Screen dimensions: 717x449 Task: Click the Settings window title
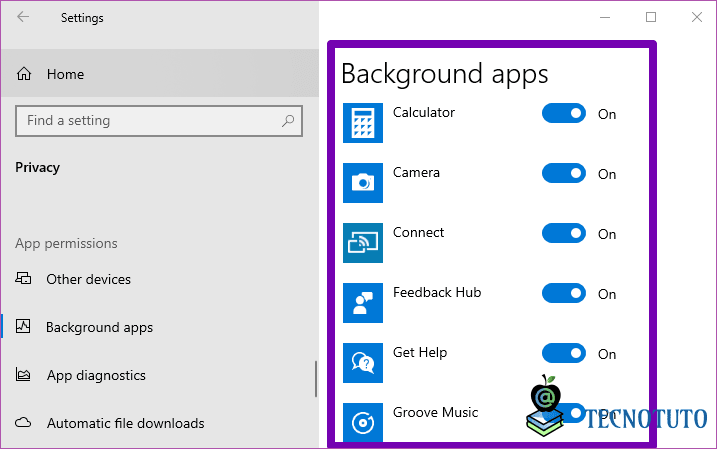coord(82,18)
